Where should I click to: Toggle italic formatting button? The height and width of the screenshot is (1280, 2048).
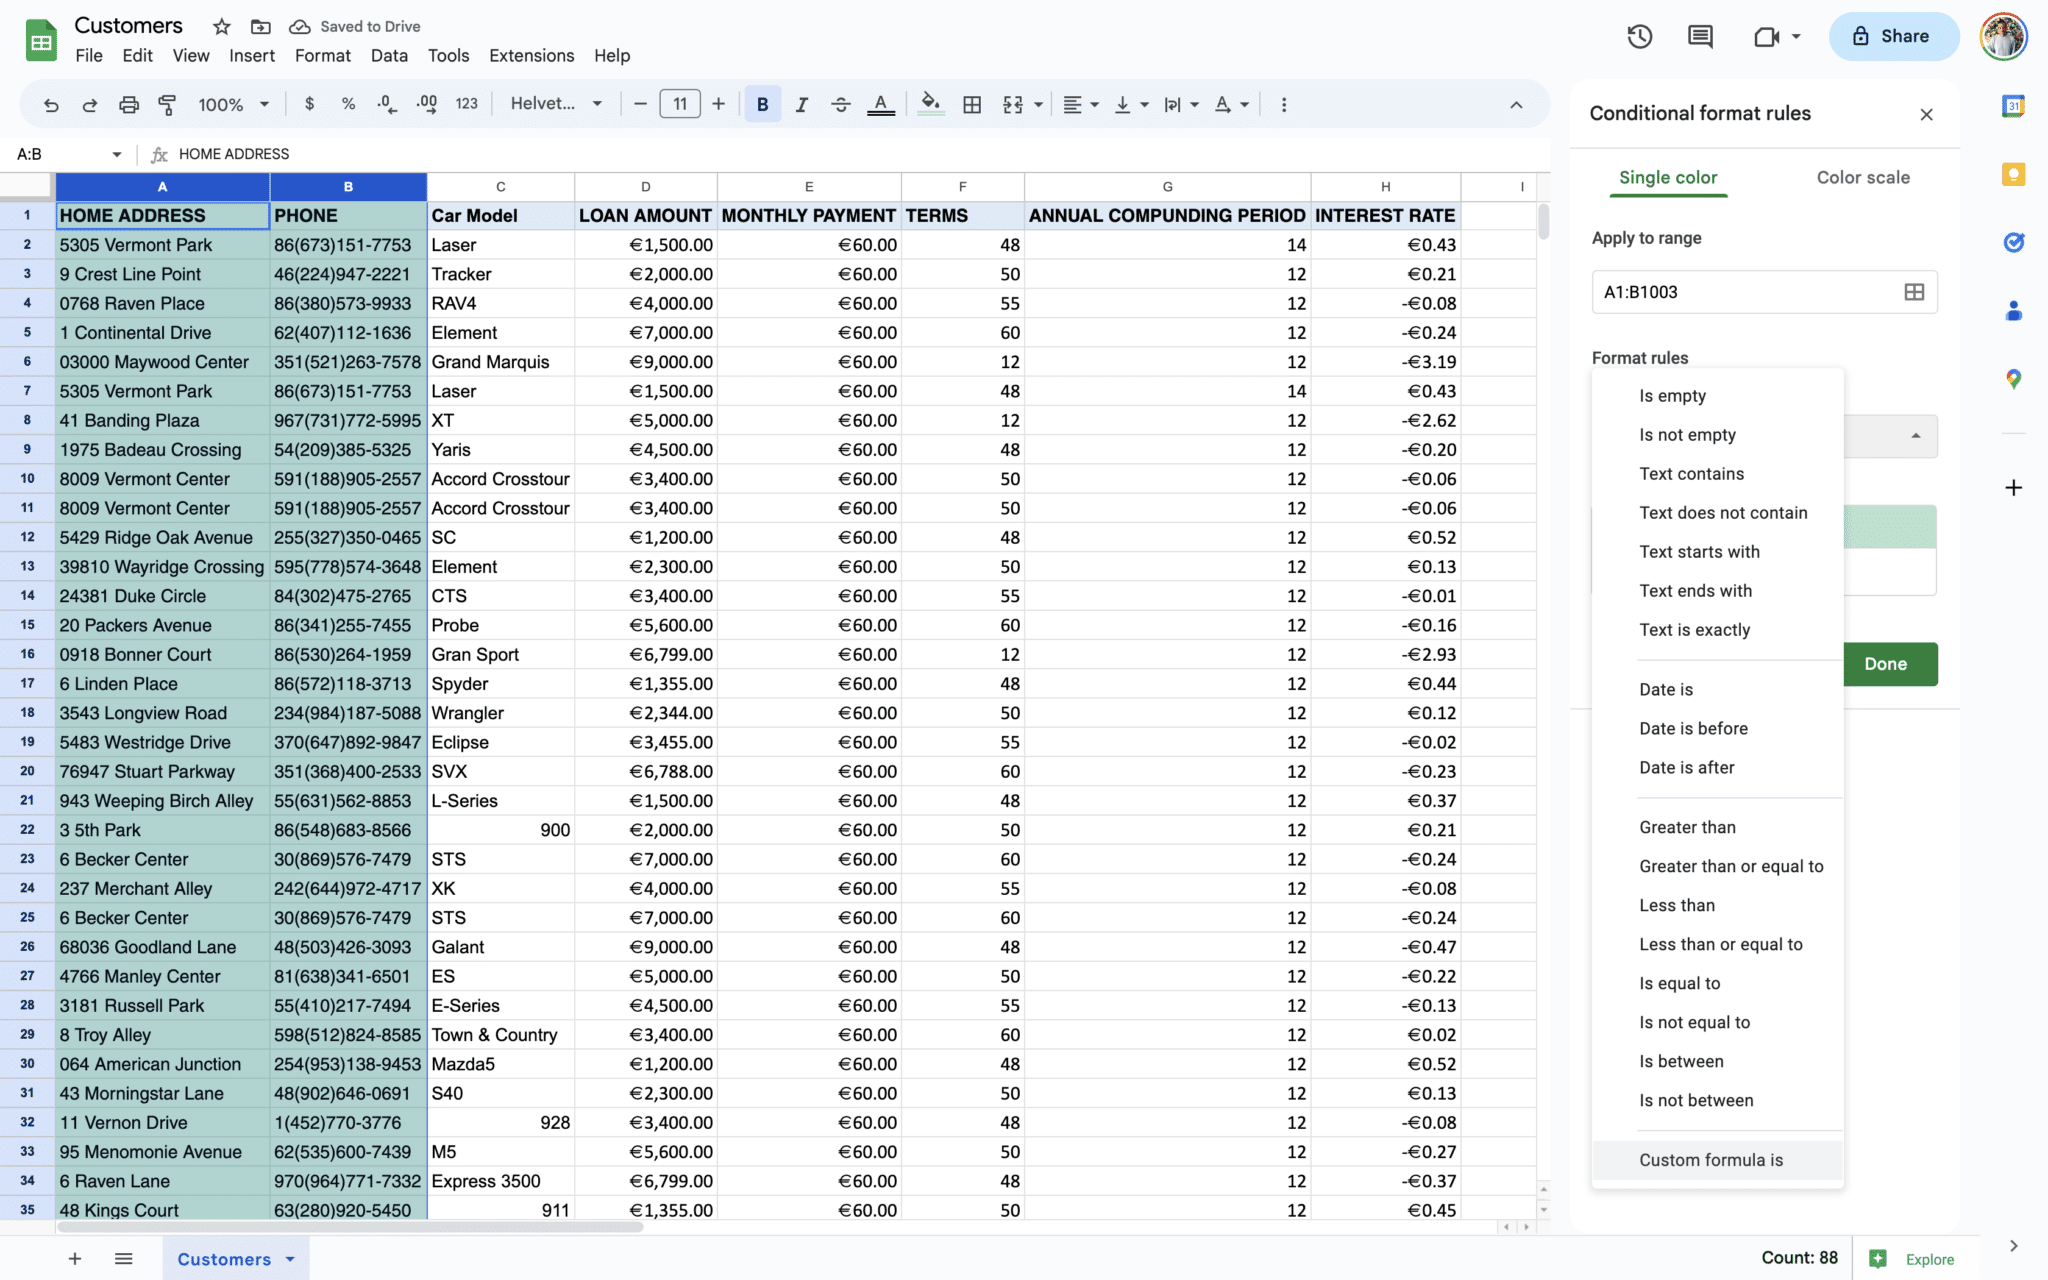click(801, 104)
